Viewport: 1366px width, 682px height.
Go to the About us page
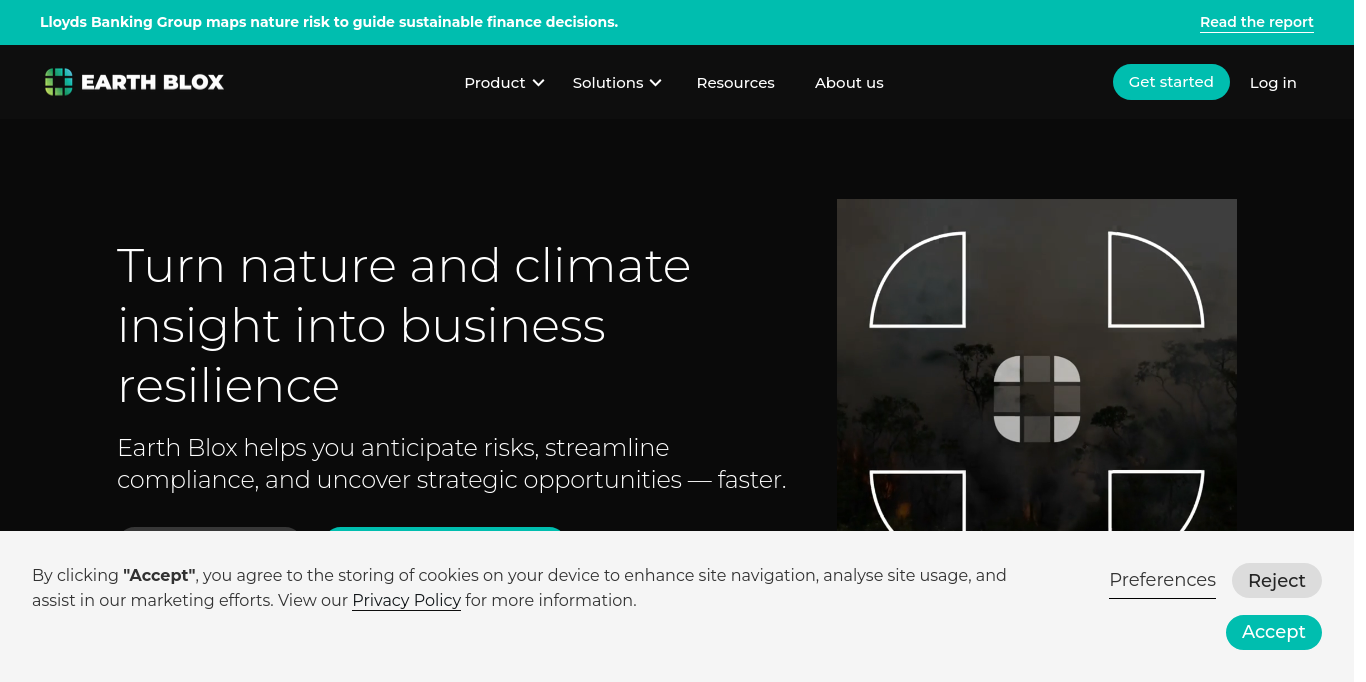[x=849, y=83]
